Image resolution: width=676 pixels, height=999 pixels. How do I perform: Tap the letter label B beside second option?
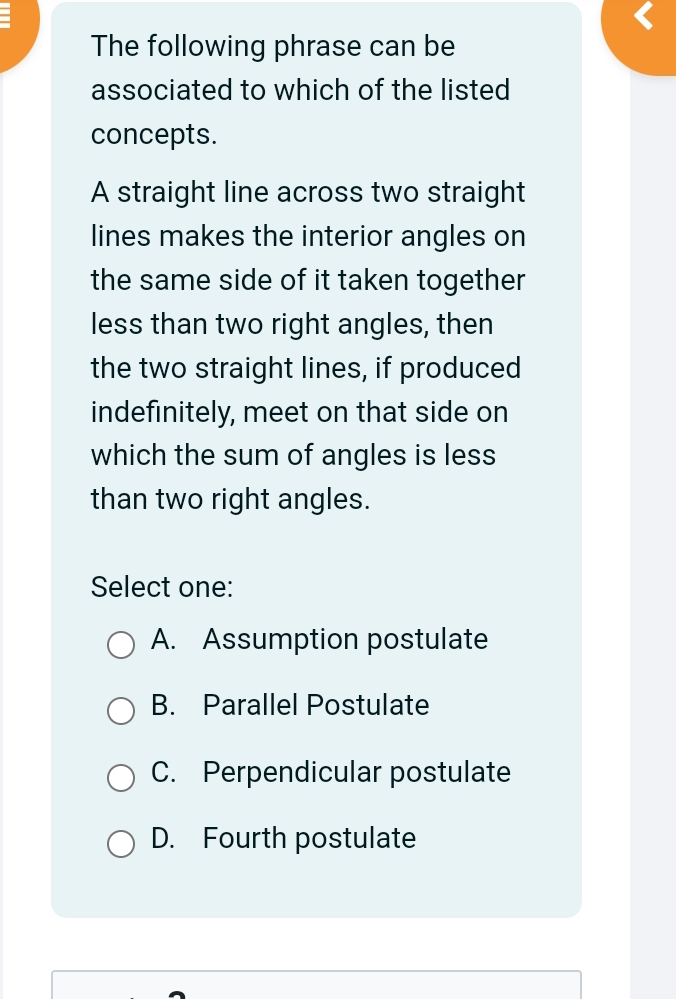point(163,705)
